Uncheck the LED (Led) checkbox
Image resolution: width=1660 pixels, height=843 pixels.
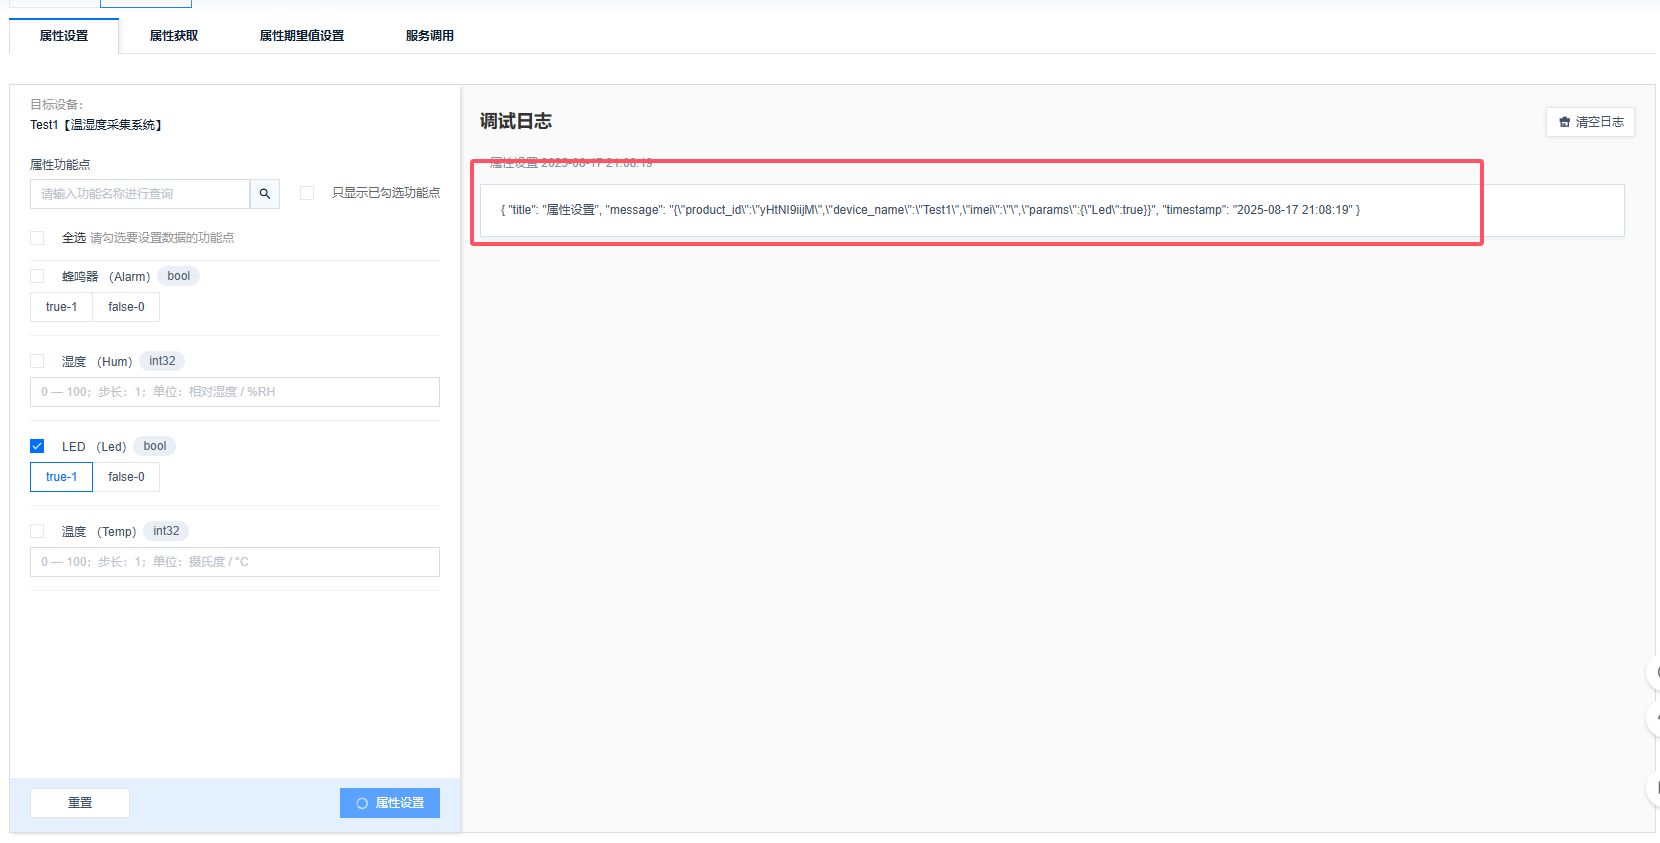tap(37, 446)
